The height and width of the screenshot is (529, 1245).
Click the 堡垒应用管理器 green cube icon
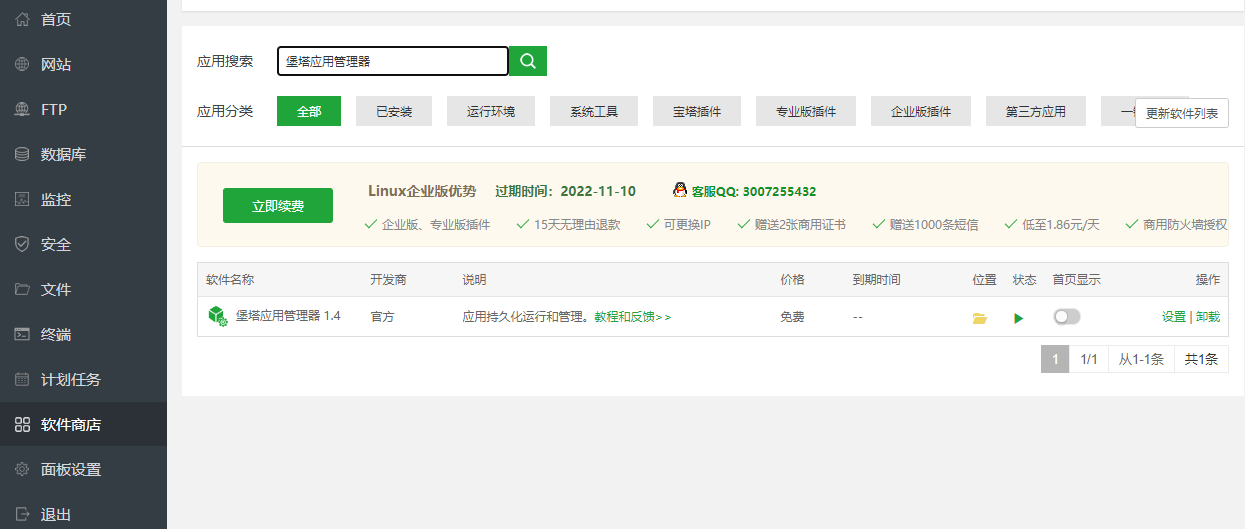click(x=218, y=316)
